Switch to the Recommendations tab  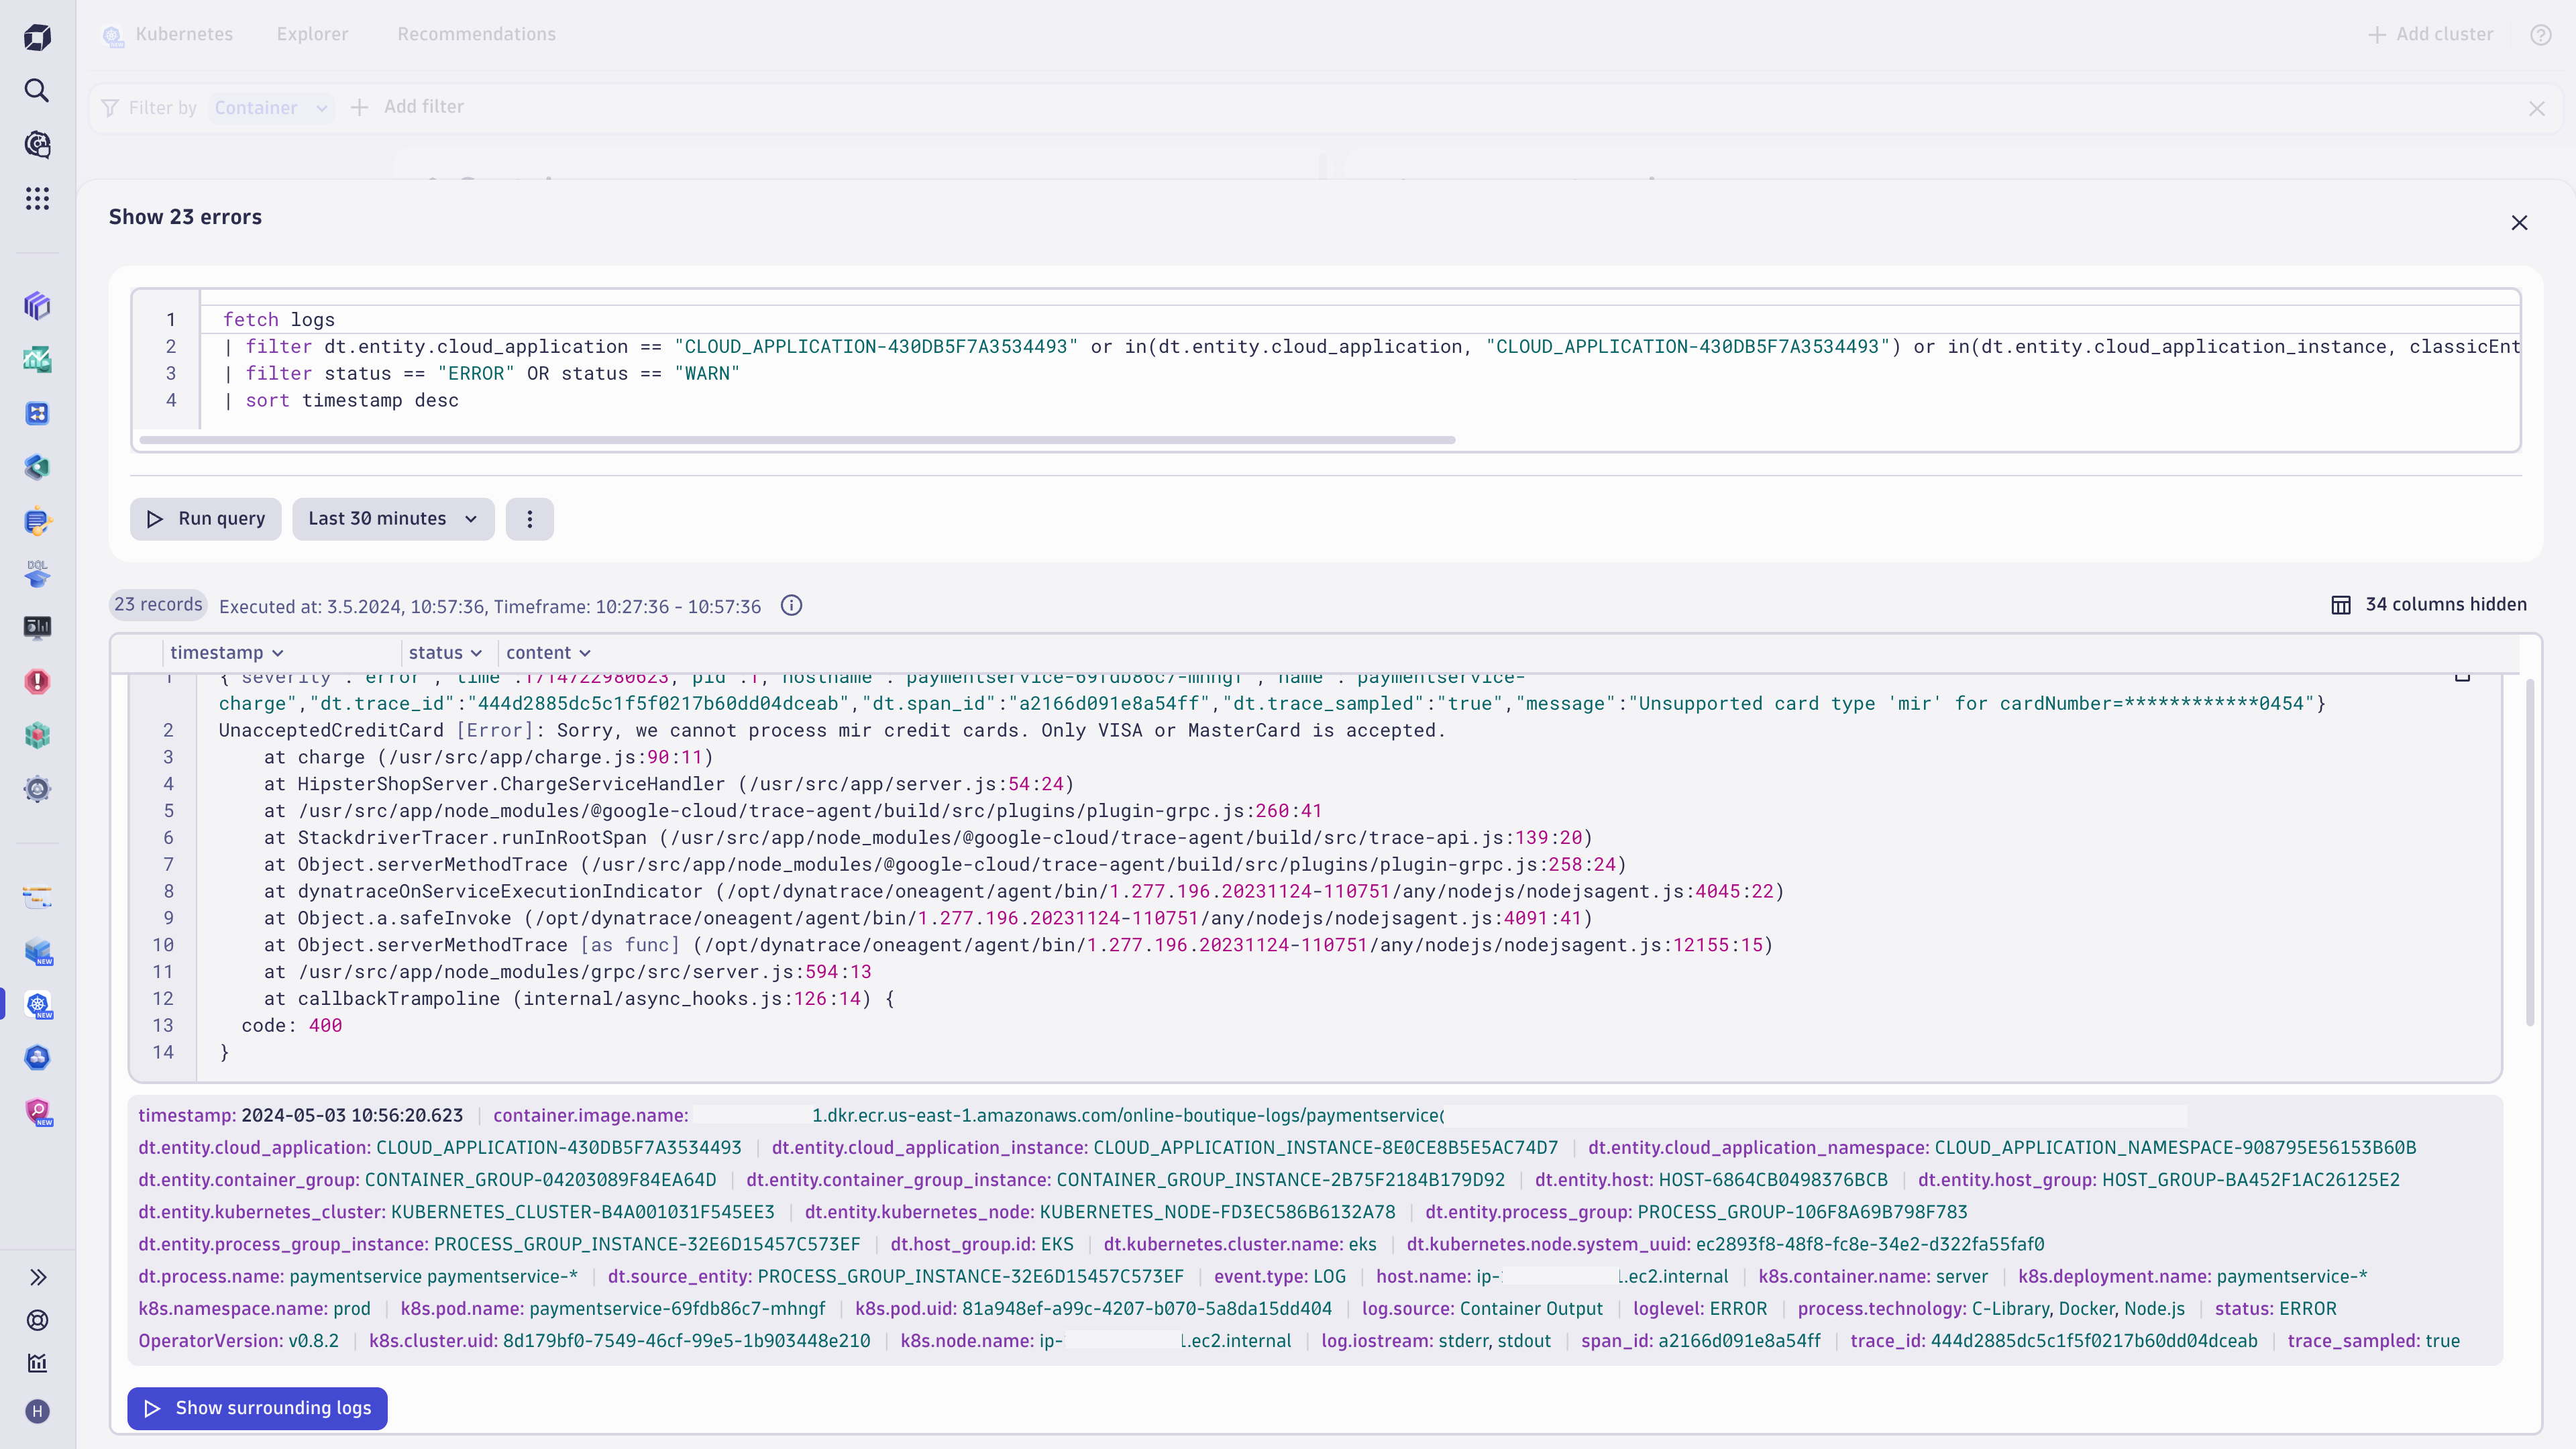click(476, 34)
